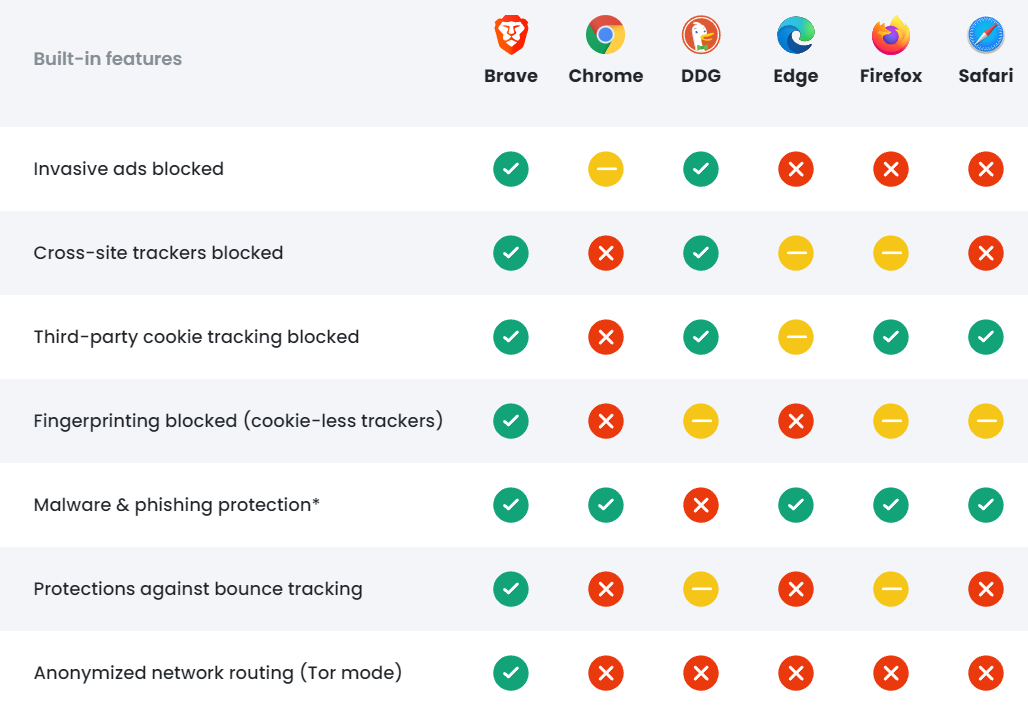Click the Brave lion logo icon

click(511, 35)
